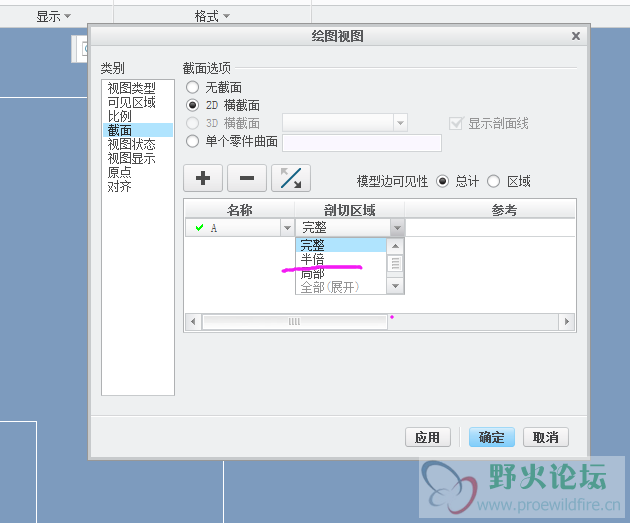Screen dimensions: 630x523
Task: Open the 格式 dropdown in the ribbon
Action: [x=212, y=16]
